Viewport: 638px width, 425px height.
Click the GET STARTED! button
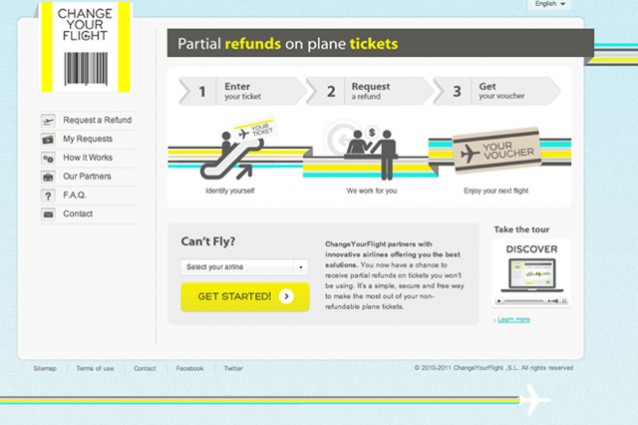click(245, 297)
